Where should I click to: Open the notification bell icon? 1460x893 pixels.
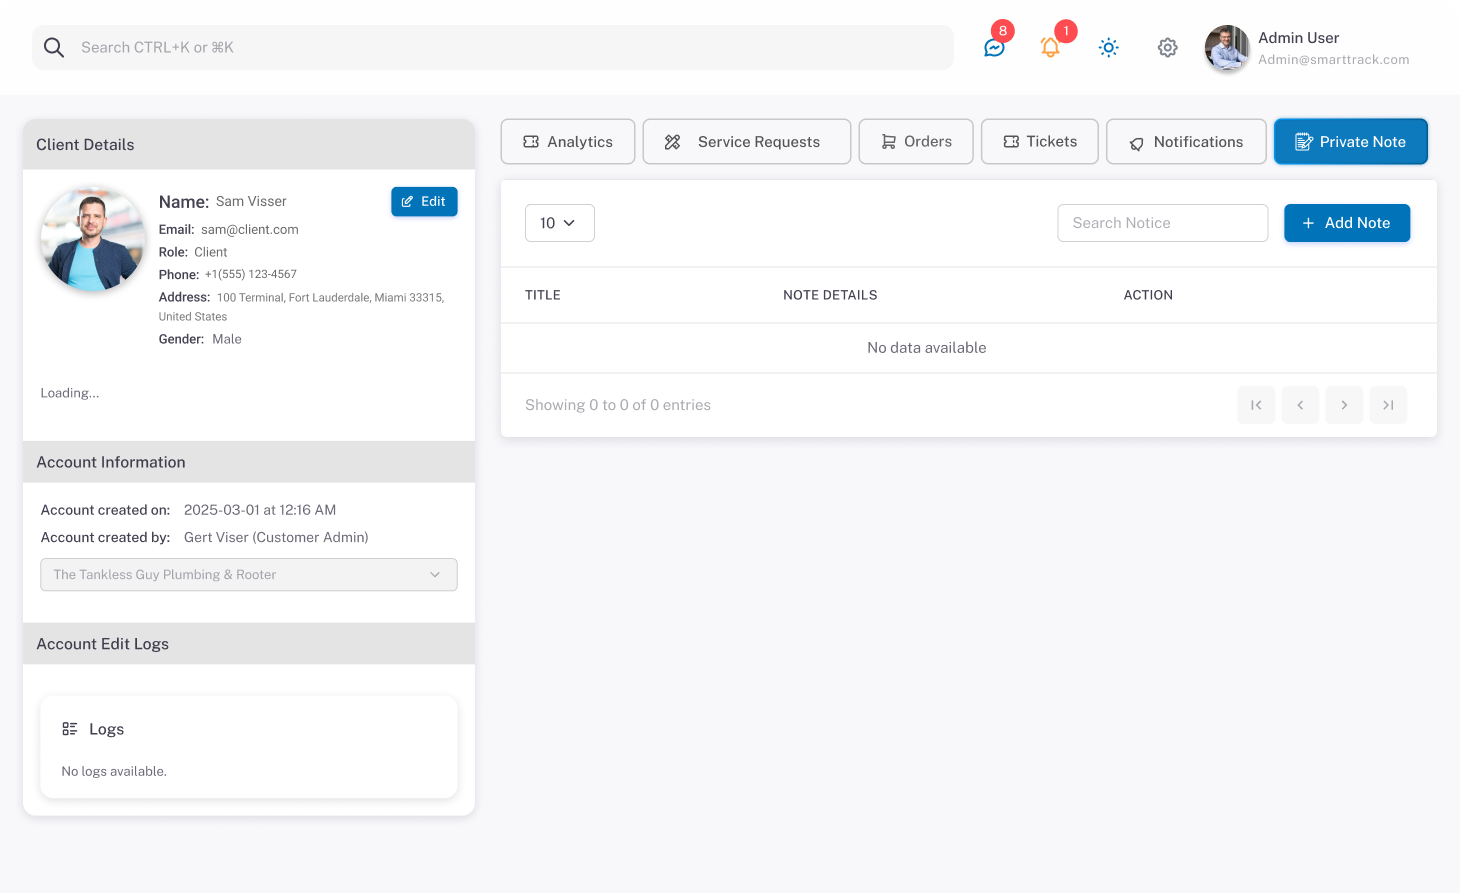[1050, 47]
